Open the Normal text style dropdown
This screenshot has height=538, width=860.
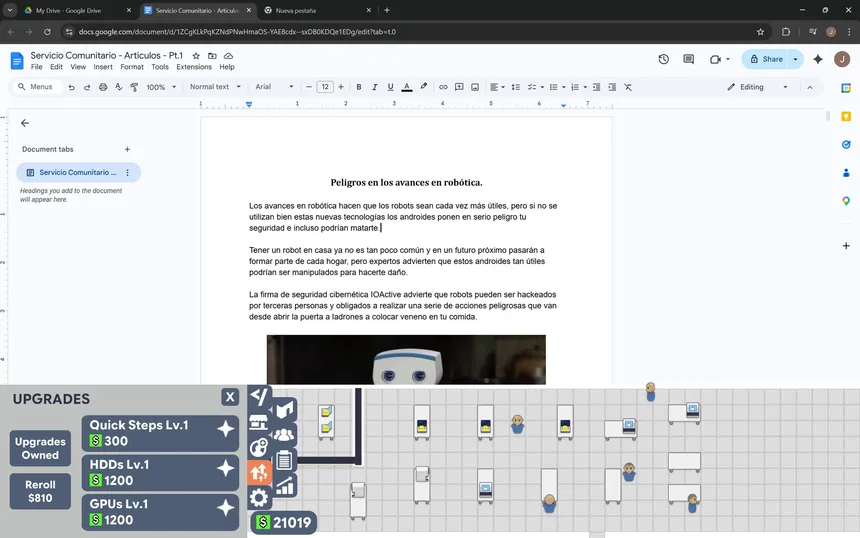click(215, 87)
